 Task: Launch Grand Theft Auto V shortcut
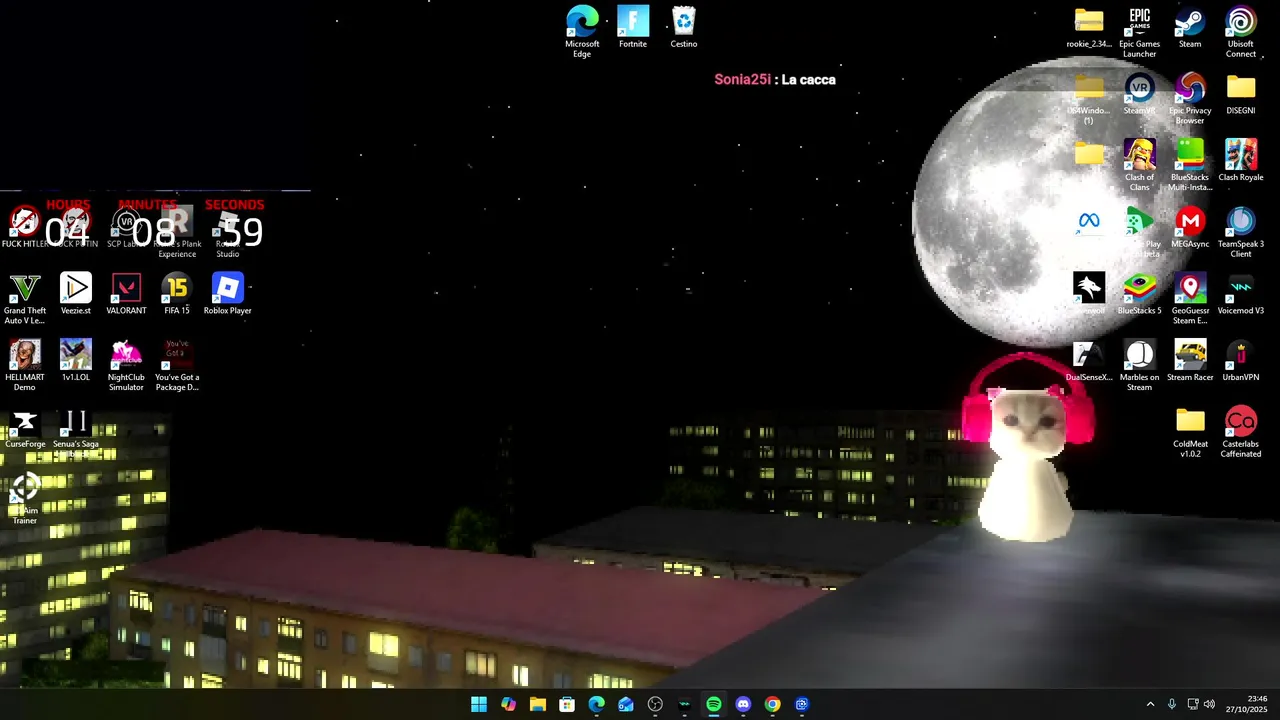[x=25, y=299]
